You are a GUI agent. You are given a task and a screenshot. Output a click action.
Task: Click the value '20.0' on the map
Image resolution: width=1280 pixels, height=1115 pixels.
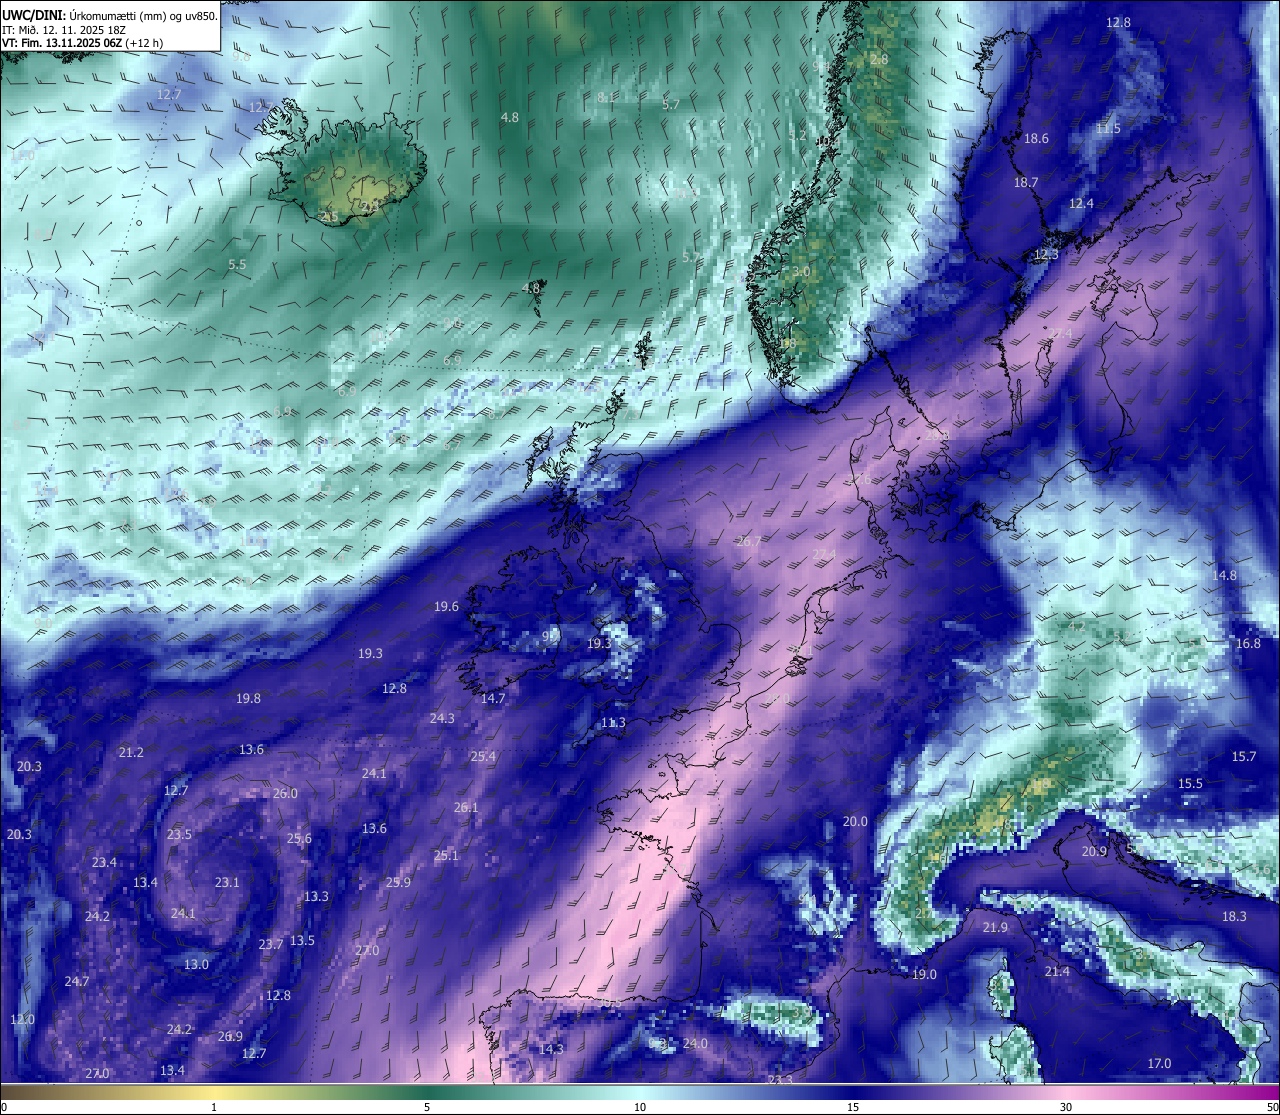click(x=855, y=822)
